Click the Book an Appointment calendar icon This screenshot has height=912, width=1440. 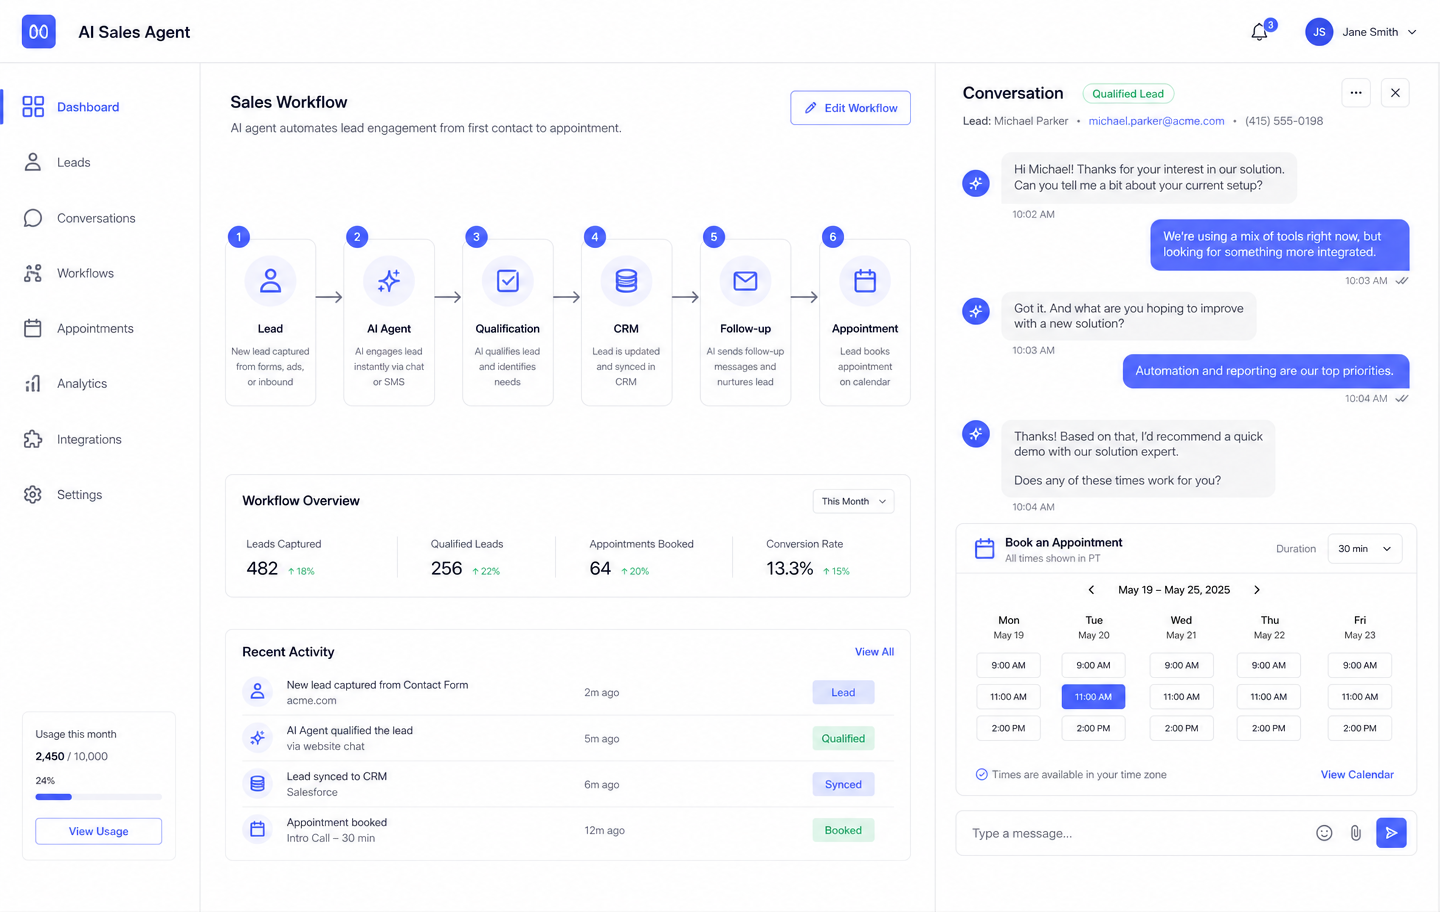pos(984,549)
